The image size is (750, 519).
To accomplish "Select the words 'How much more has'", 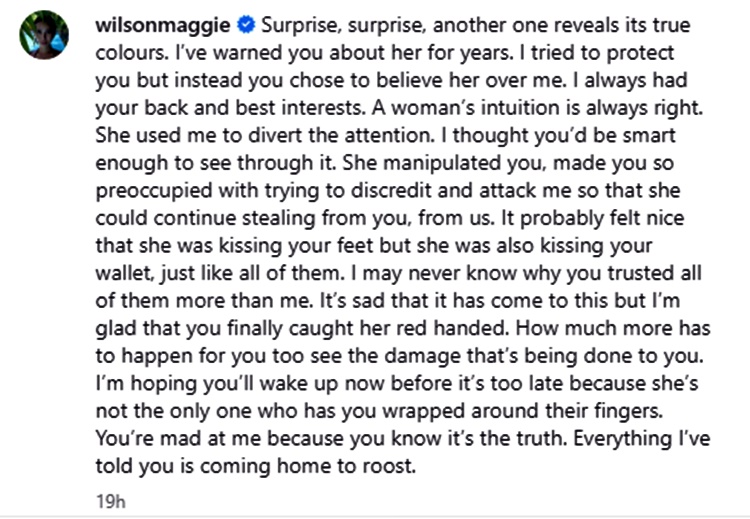I will [x=613, y=328].
